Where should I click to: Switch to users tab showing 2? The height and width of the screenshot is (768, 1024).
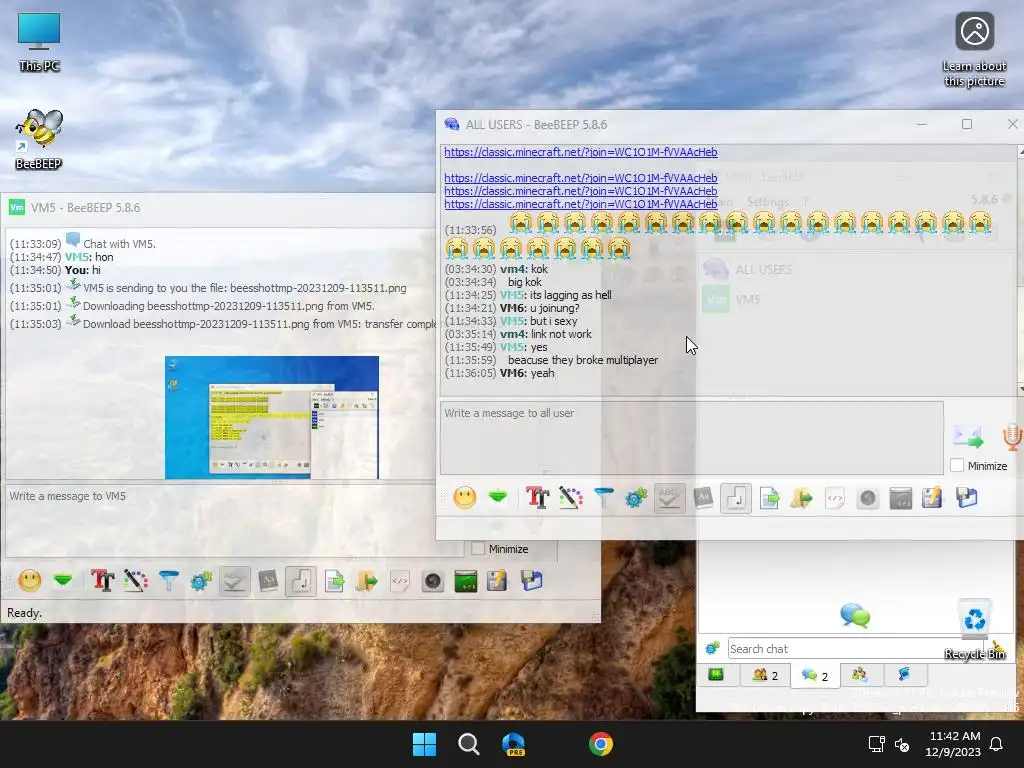click(765, 675)
